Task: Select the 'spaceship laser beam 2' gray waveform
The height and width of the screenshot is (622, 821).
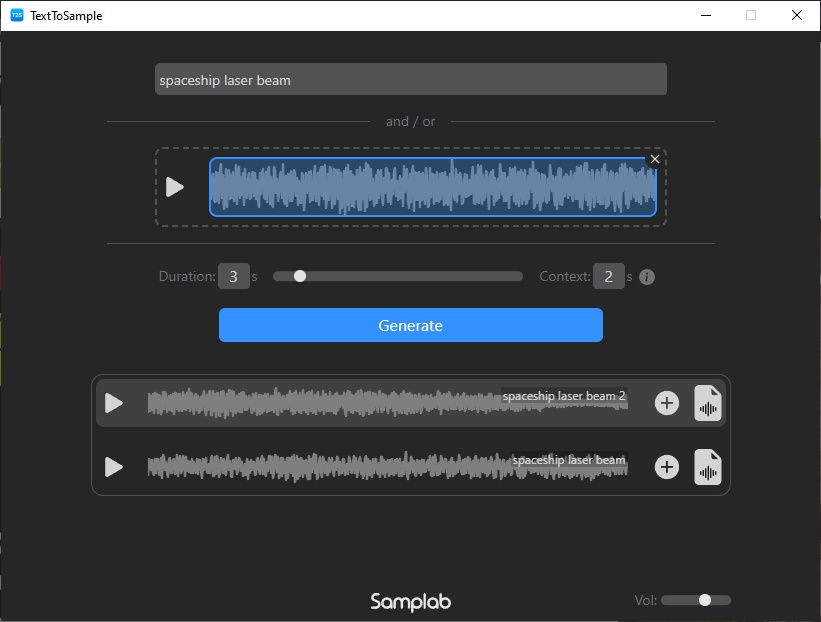Action: point(387,403)
